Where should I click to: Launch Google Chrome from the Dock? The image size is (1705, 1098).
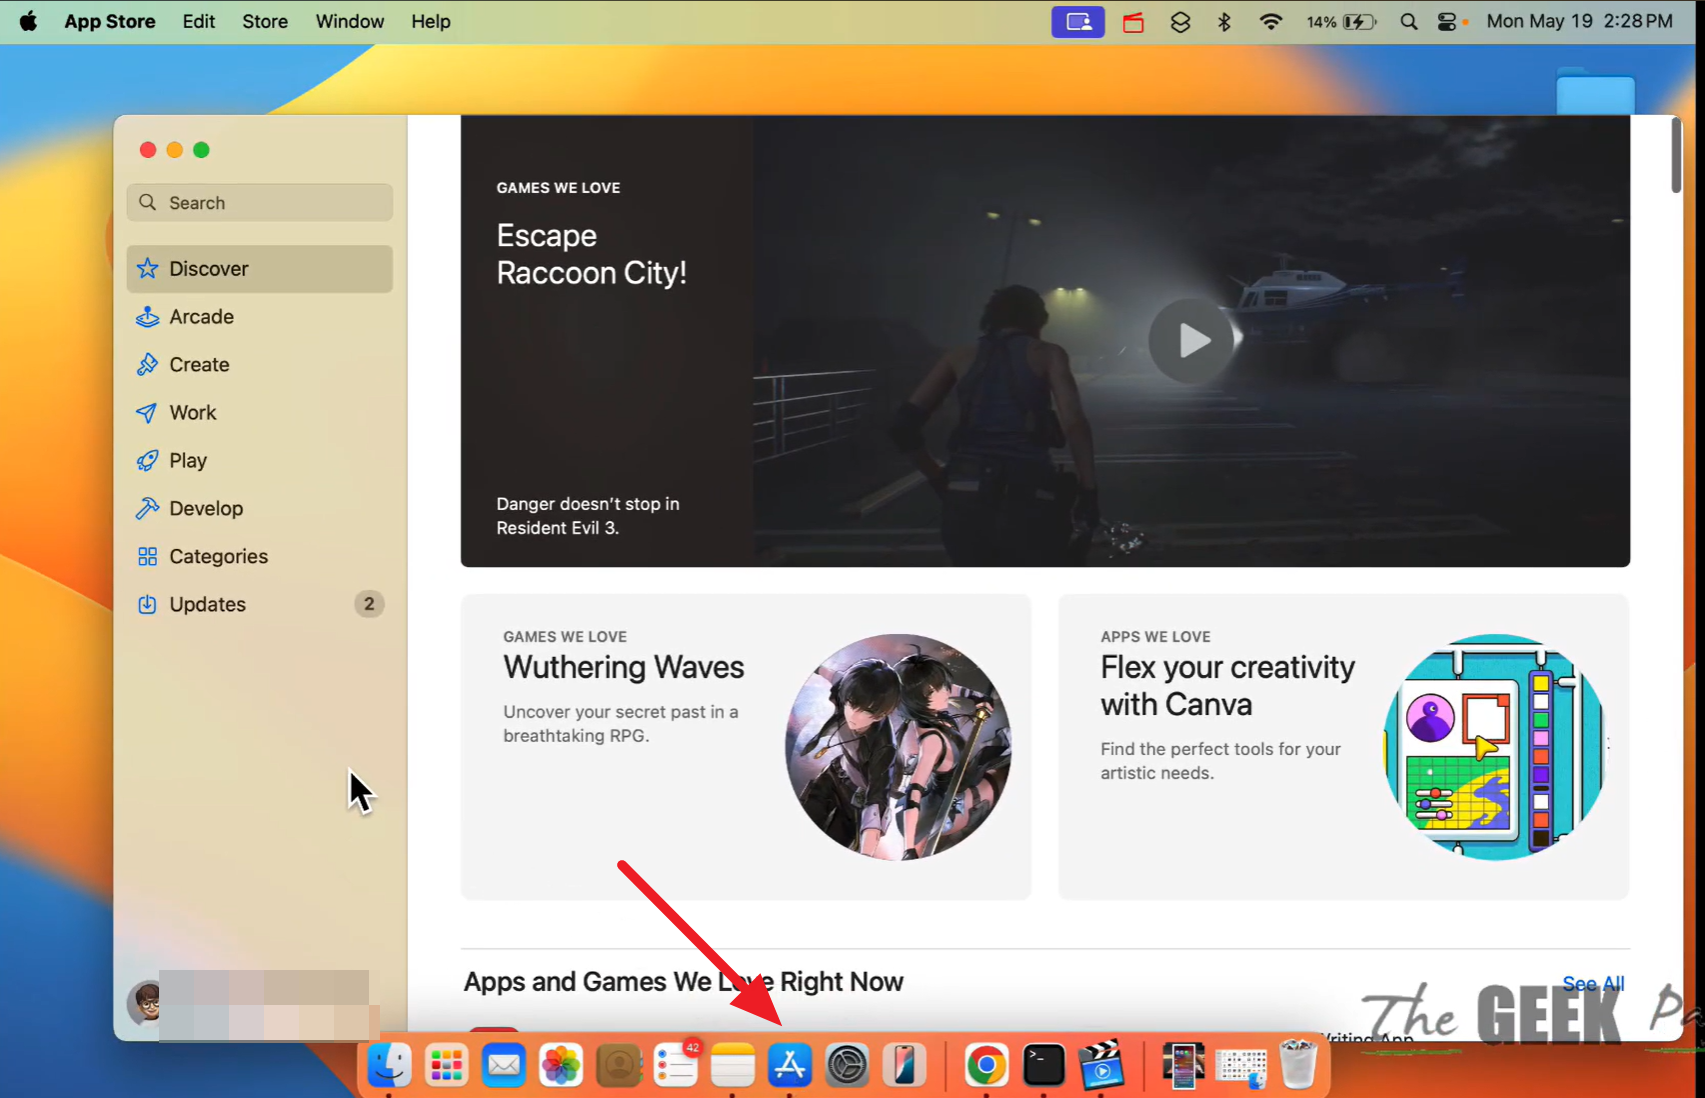click(986, 1066)
